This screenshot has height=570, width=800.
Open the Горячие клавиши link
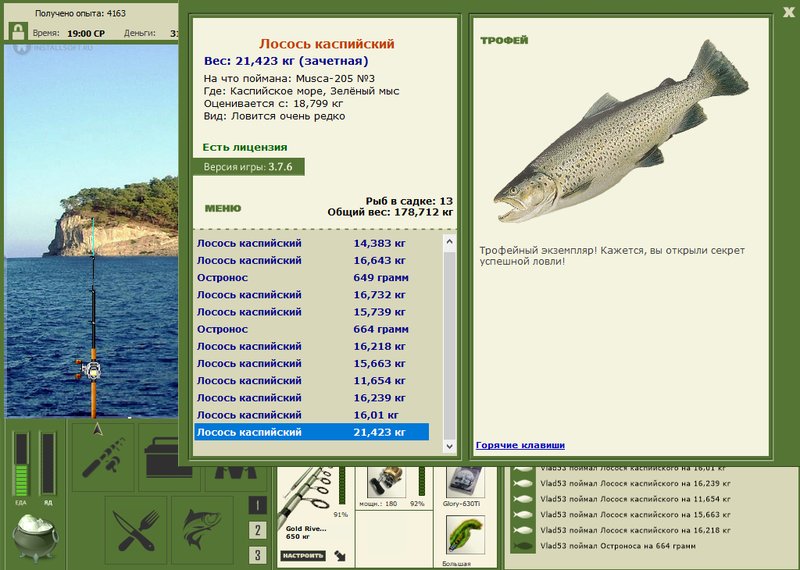pyautogui.click(x=520, y=445)
